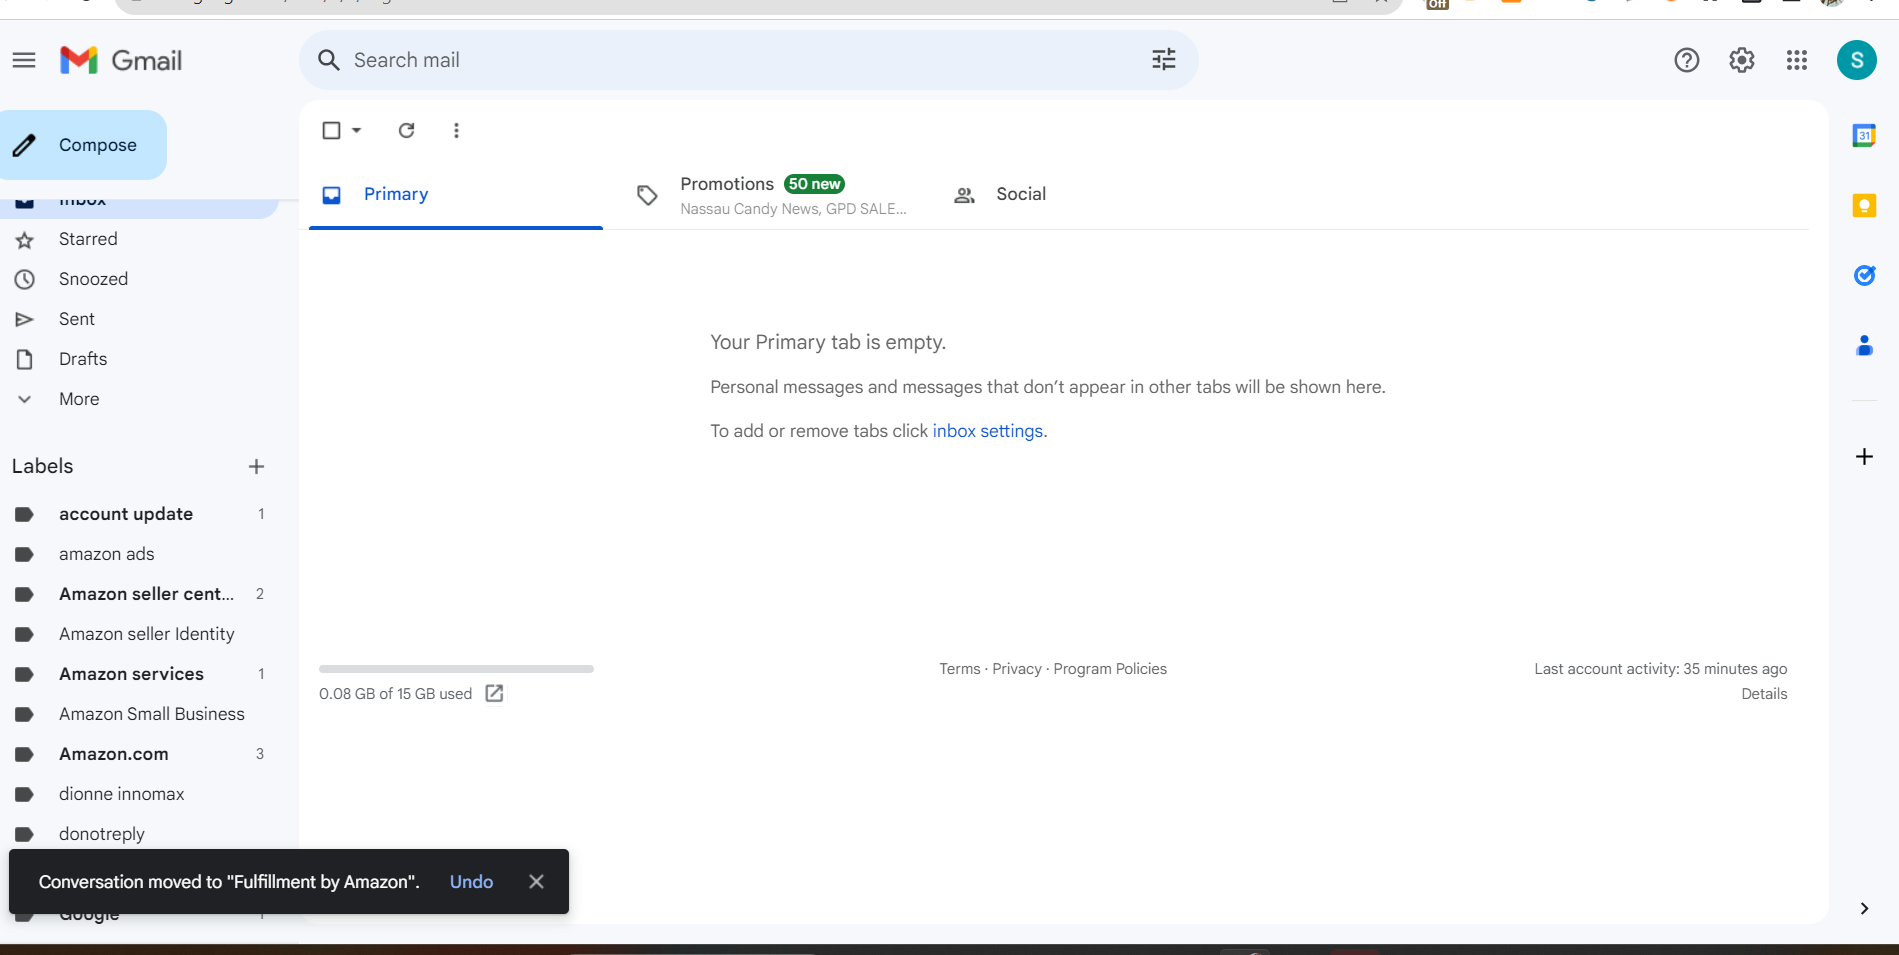Refresh the inbox
The width and height of the screenshot is (1899, 955).
click(407, 130)
